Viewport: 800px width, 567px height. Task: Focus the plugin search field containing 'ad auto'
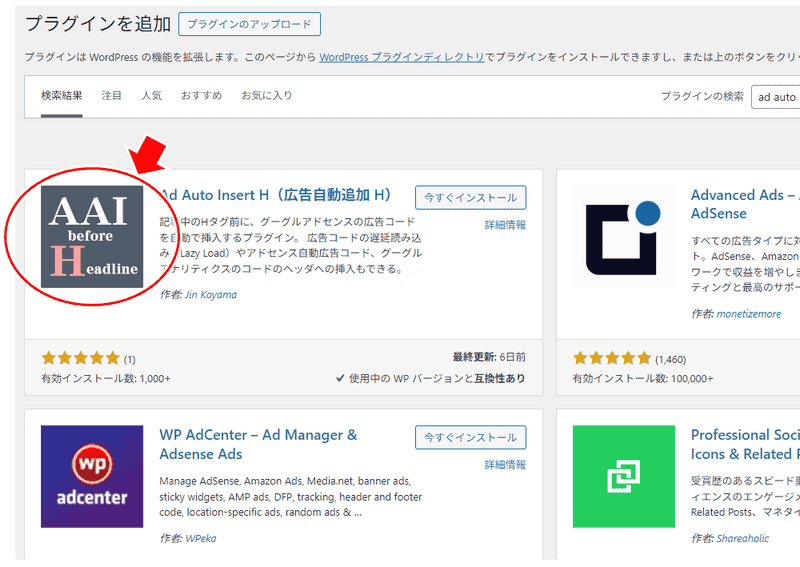click(776, 97)
